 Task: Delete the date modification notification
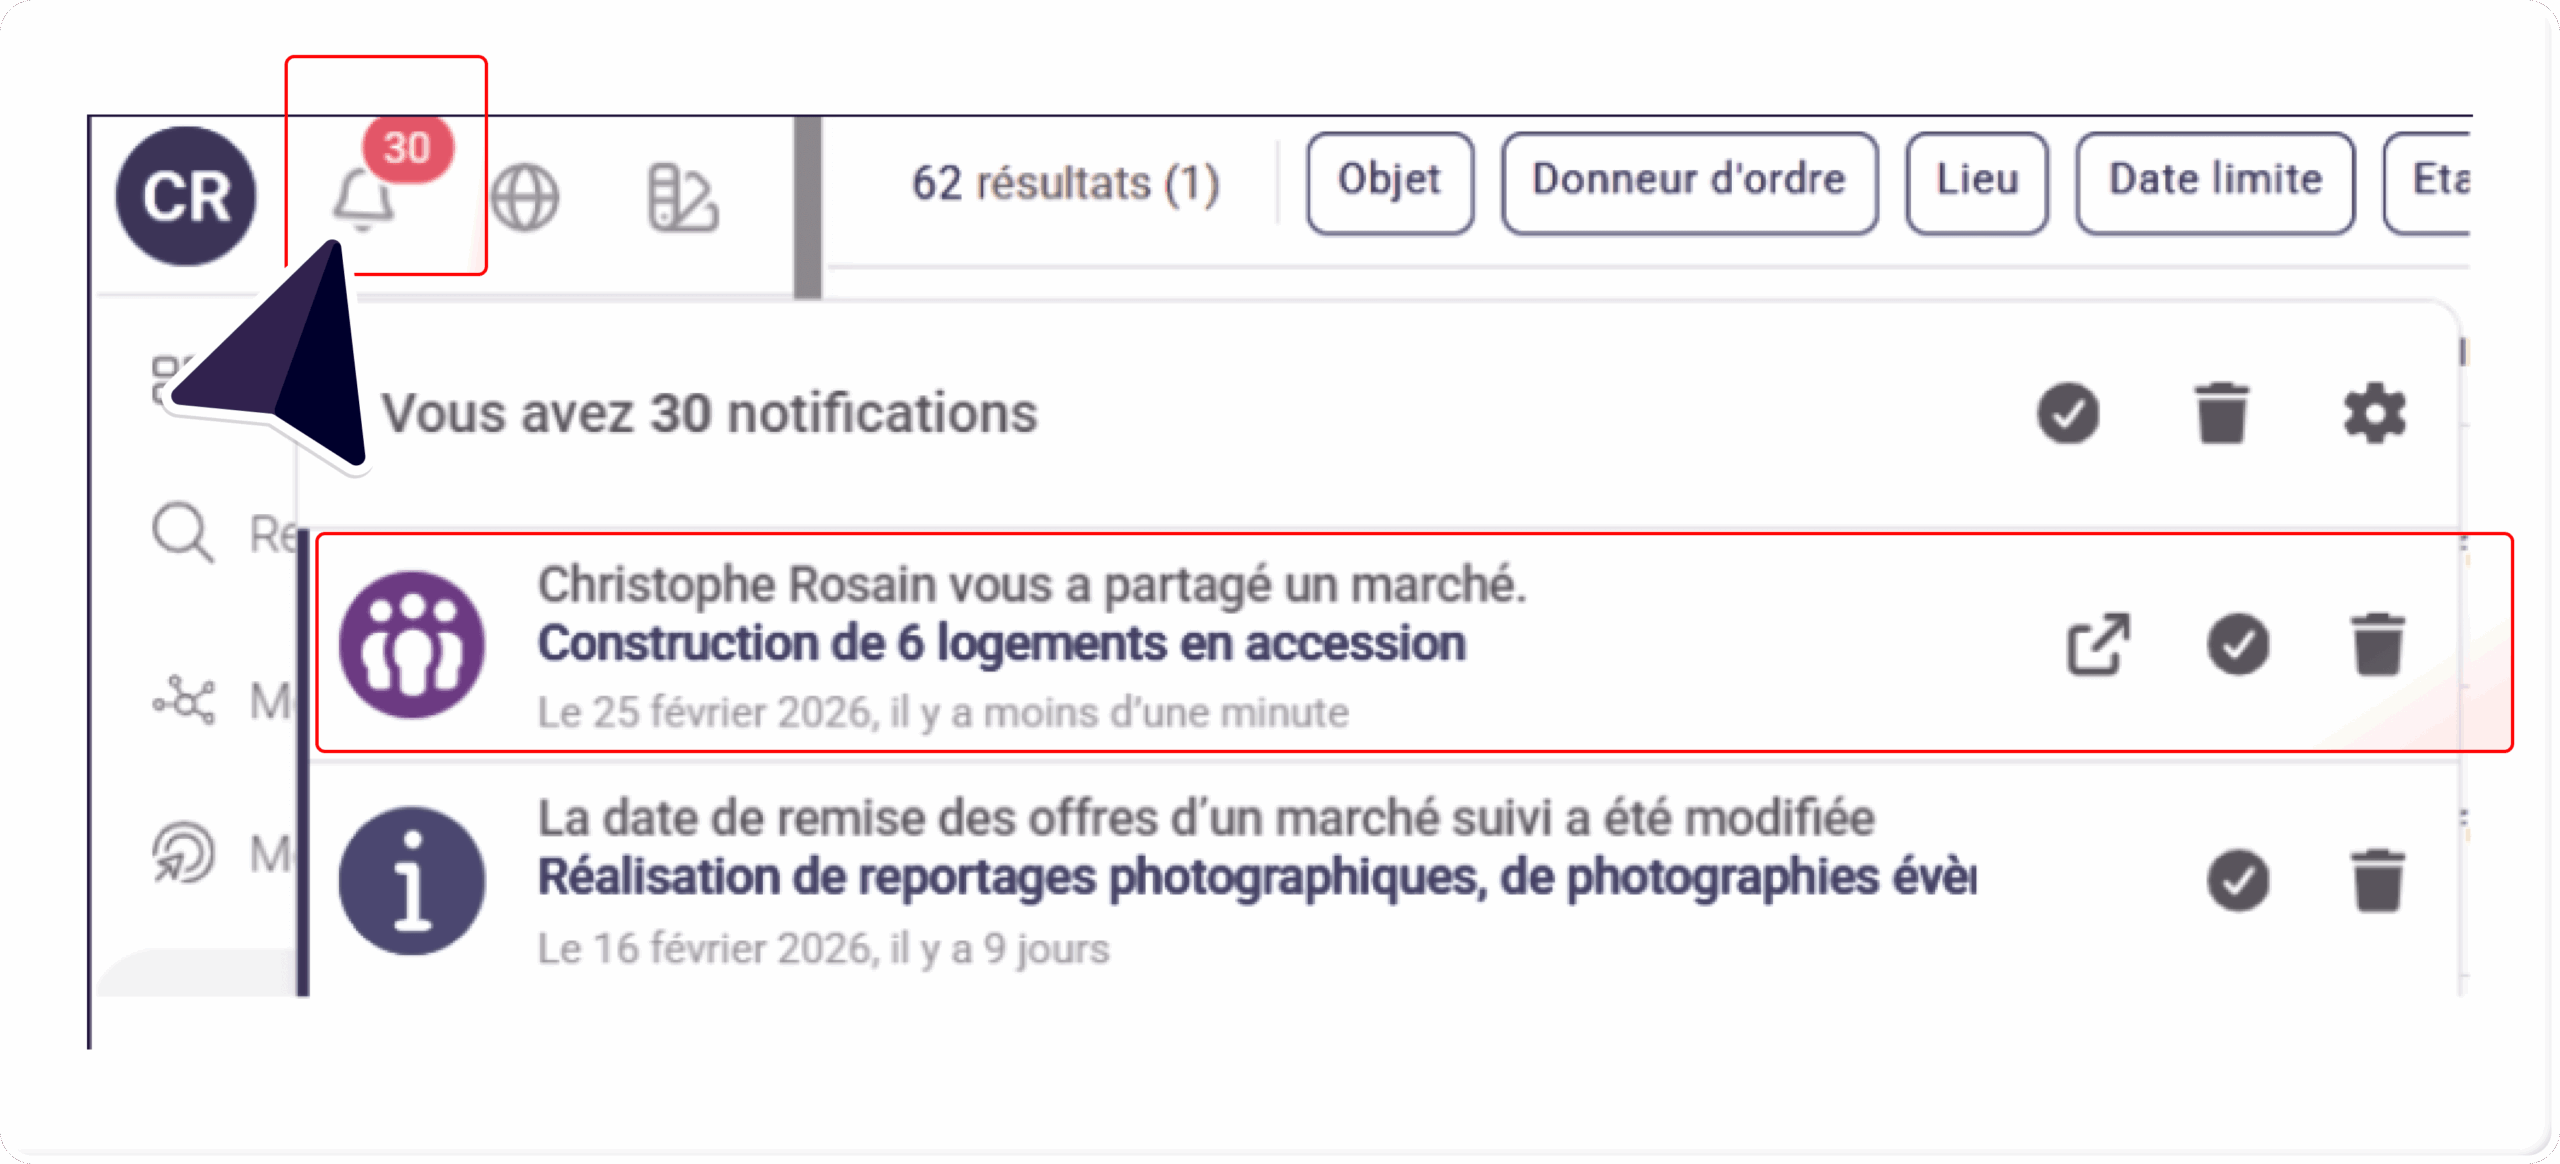pos(2378,880)
